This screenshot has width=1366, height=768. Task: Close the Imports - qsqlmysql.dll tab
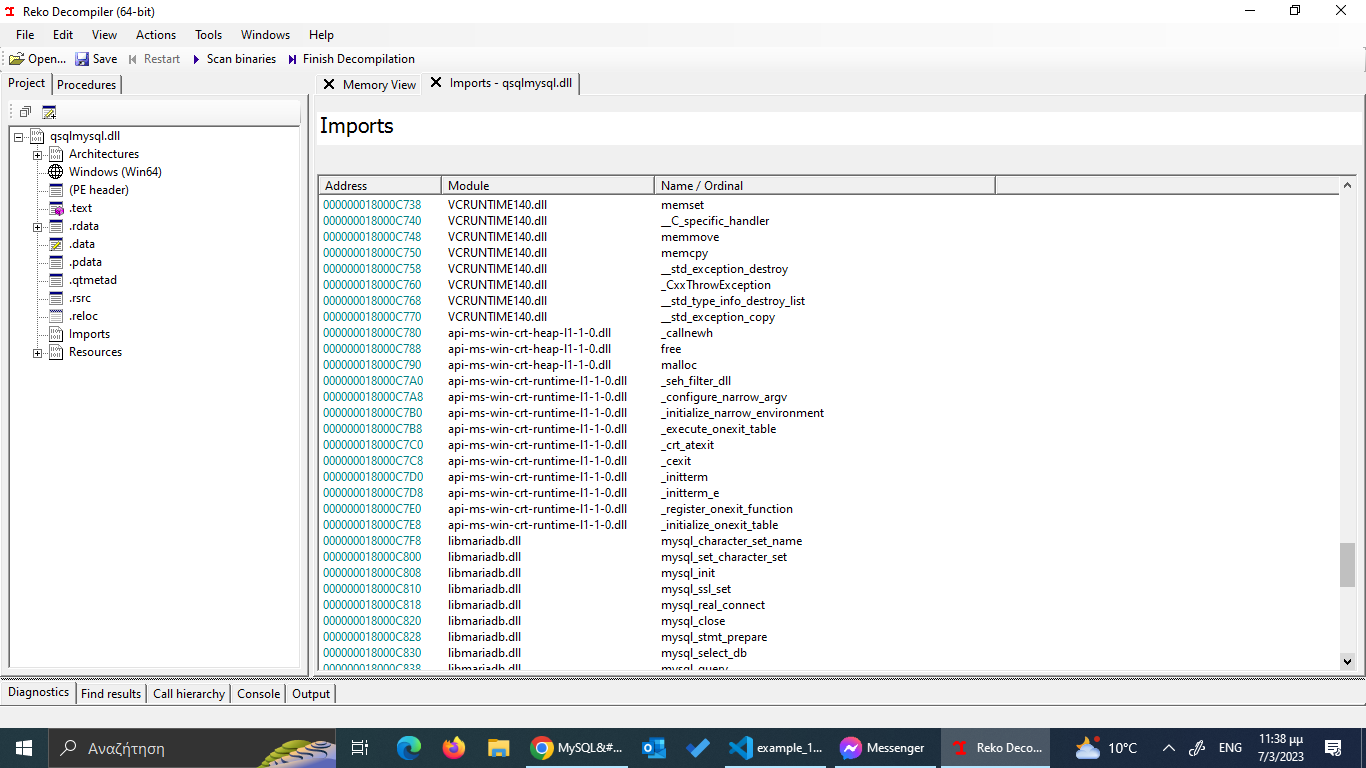[436, 83]
